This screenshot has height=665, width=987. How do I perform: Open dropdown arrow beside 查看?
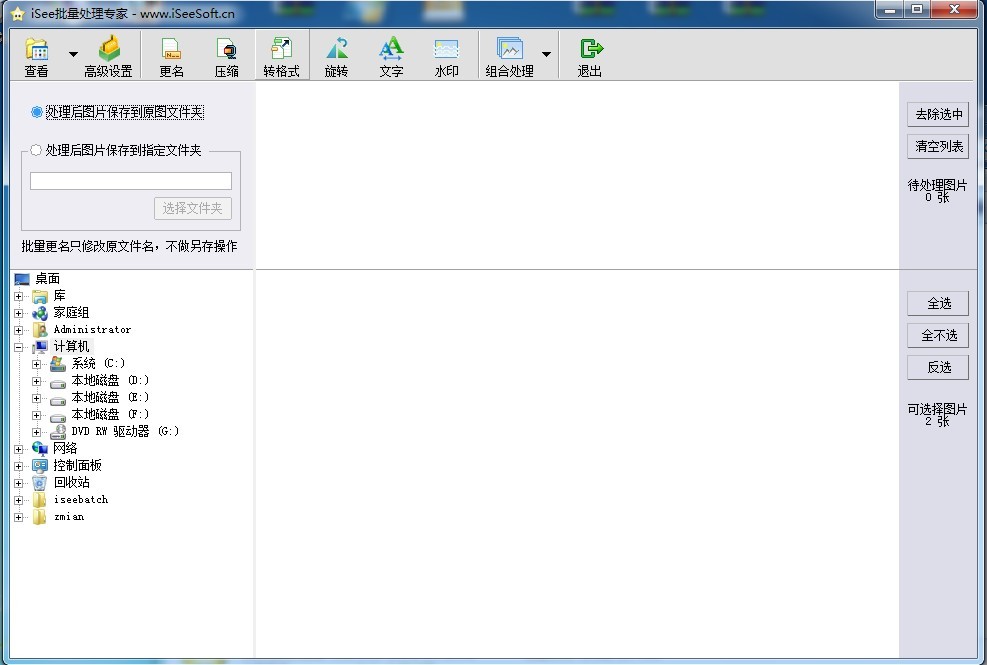(73, 54)
